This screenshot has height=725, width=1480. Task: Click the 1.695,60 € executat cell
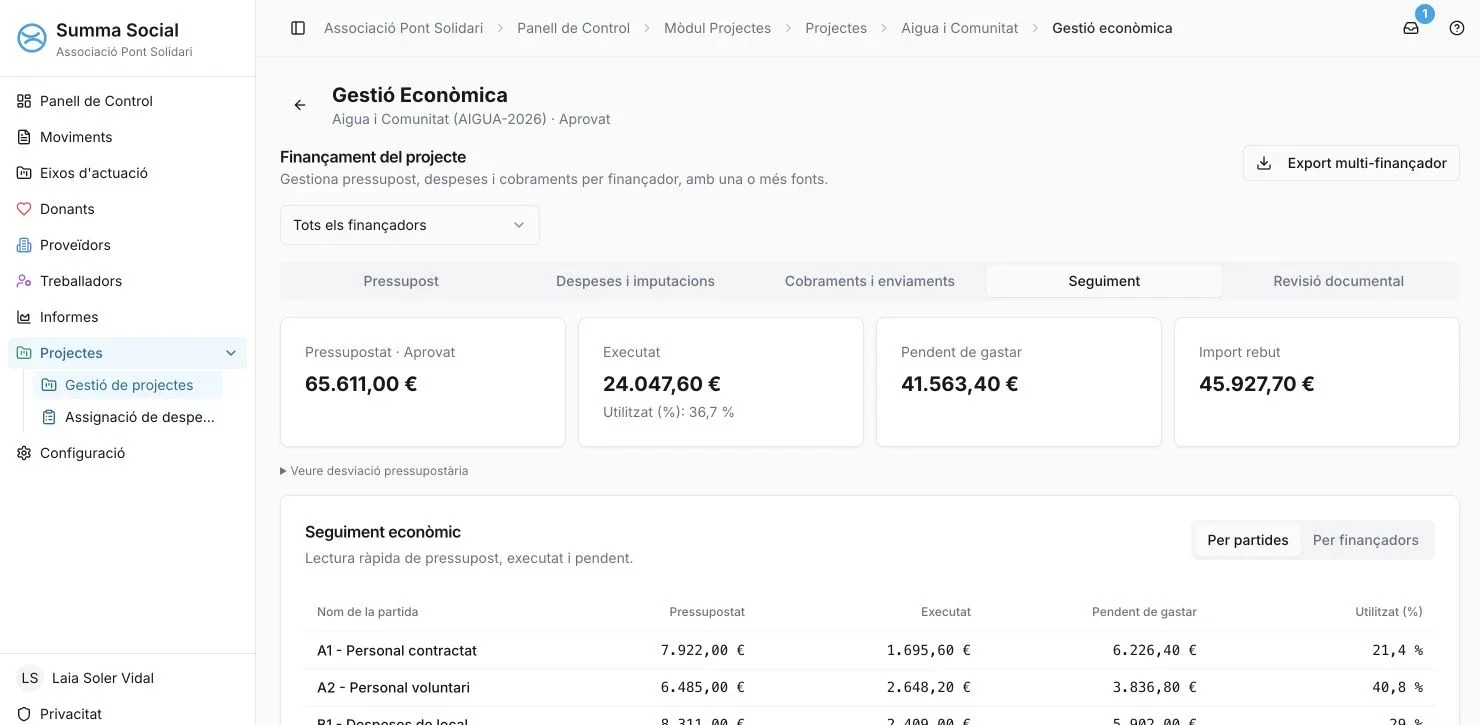(929, 650)
